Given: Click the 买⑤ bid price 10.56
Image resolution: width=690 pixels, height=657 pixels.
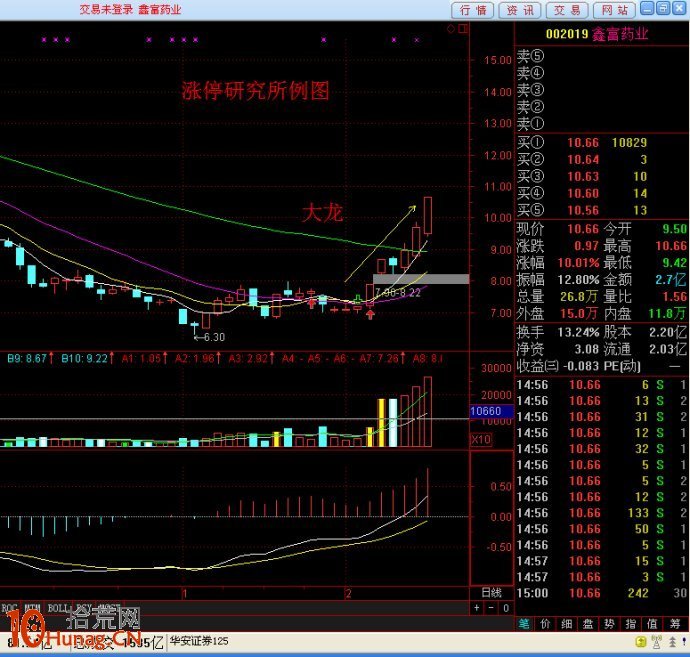Looking at the screenshot, I should tap(583, 210).
